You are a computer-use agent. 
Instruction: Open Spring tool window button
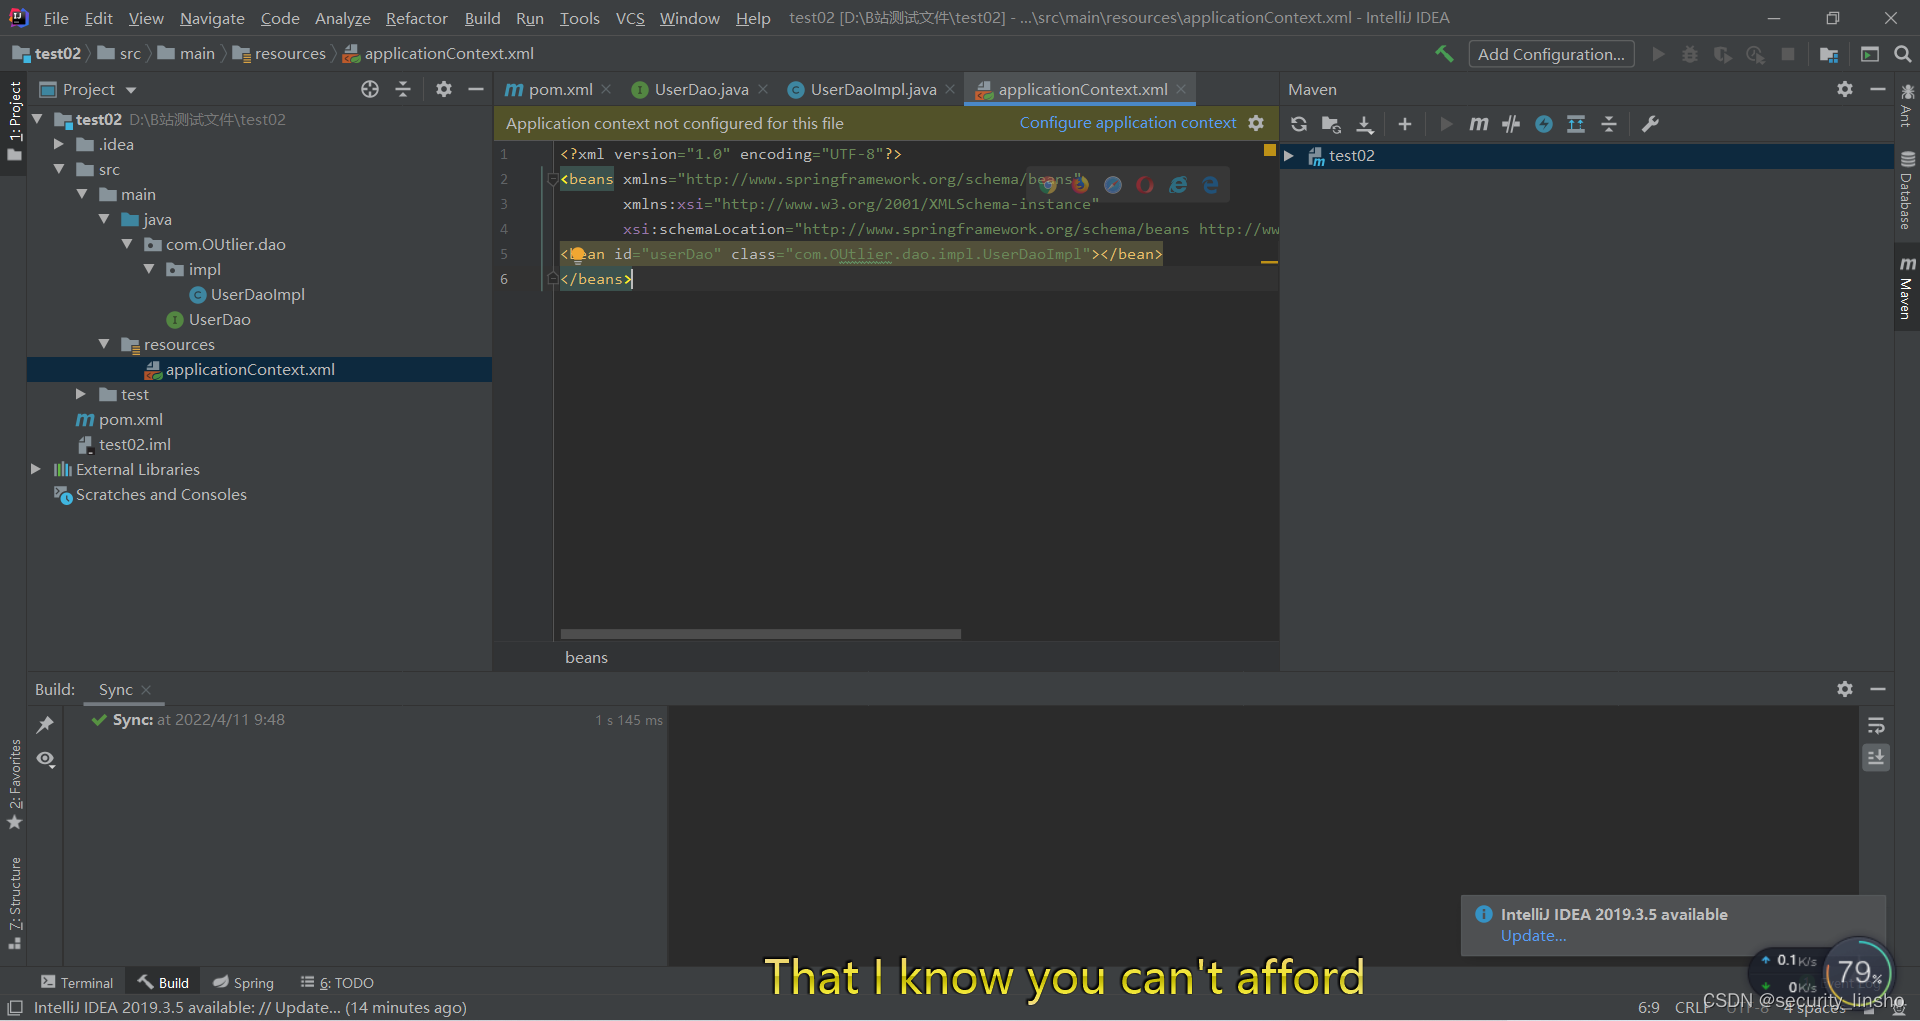point(243,983)
